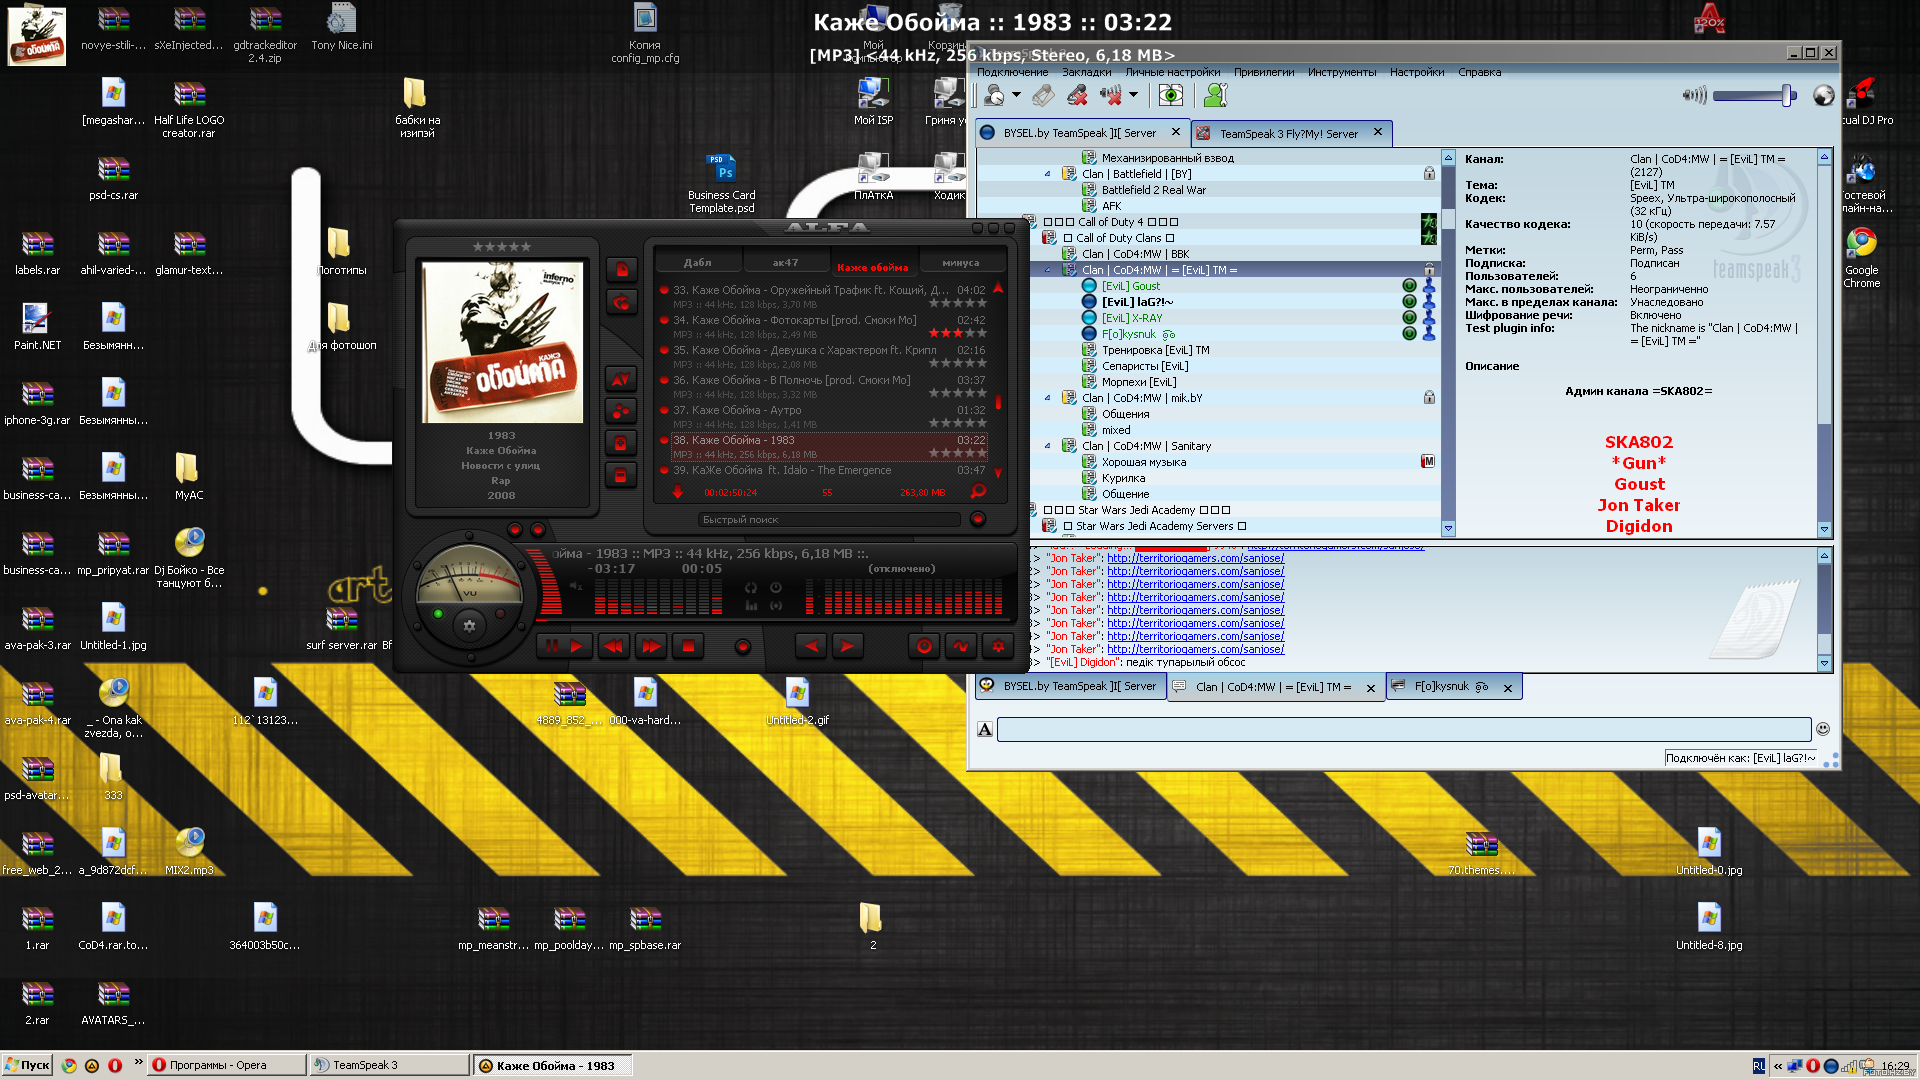1920x1080 pixels.
Task: Click the bookmark tag icon in TeamSpeak toolbar
Action: coord(1043,95)
